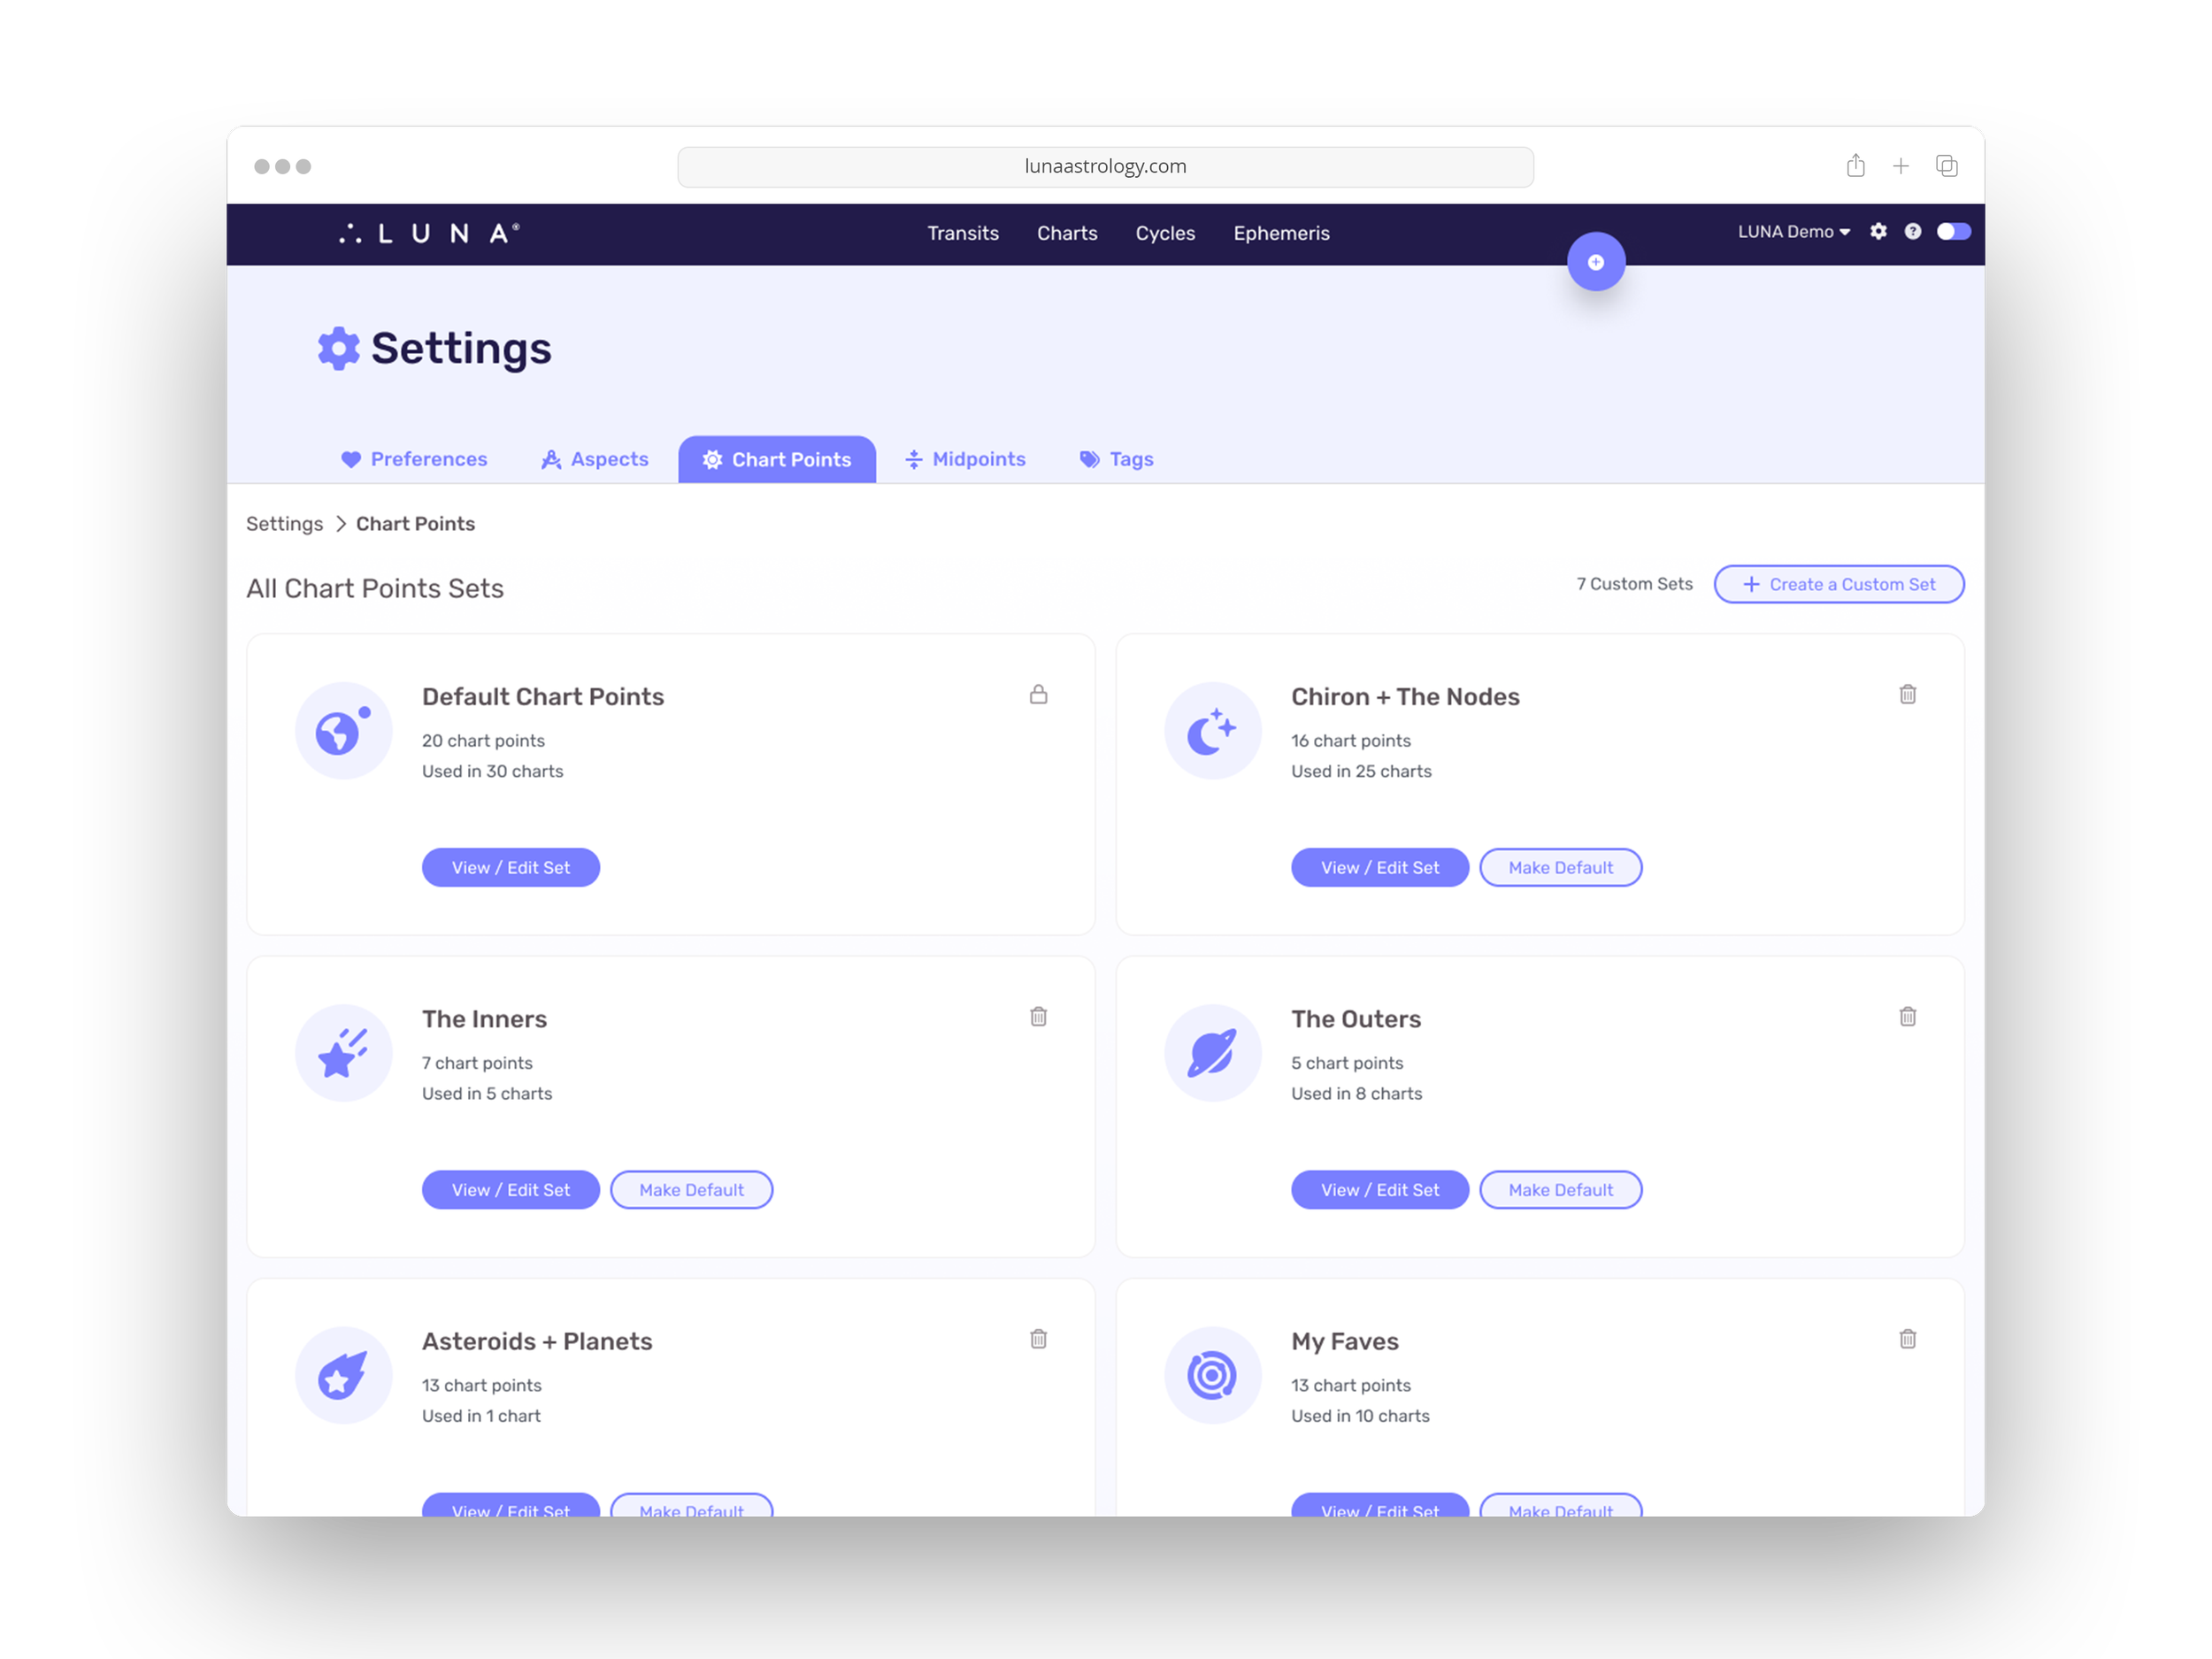The width and height of the screenshot is (2212, 1659).
Task: Click the browser share icon
Action: click(1855, 166)
